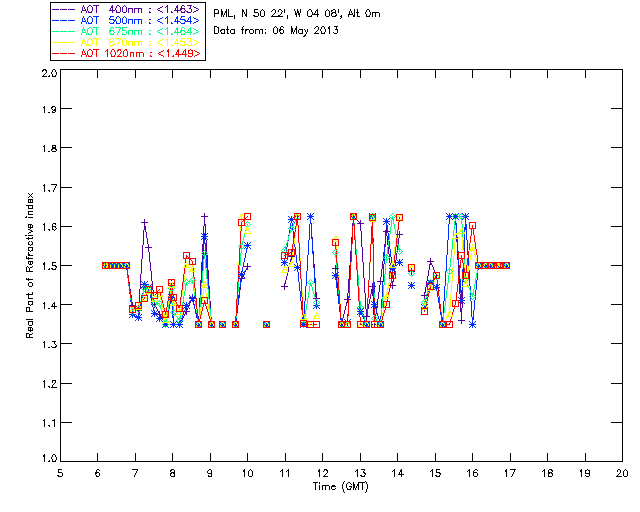Click the 18 hour label on the x-axis
This screenshot has height=512, width=640.
pos(547,473)
